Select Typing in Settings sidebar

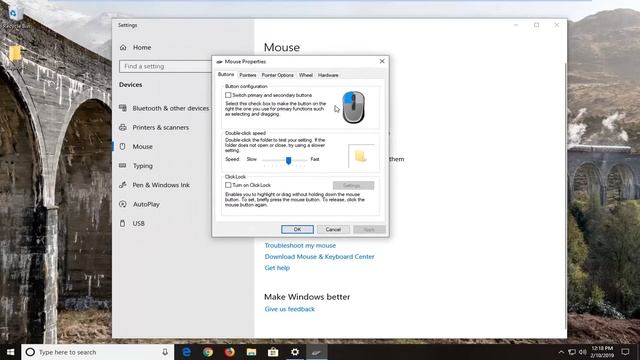pos(142,166)
